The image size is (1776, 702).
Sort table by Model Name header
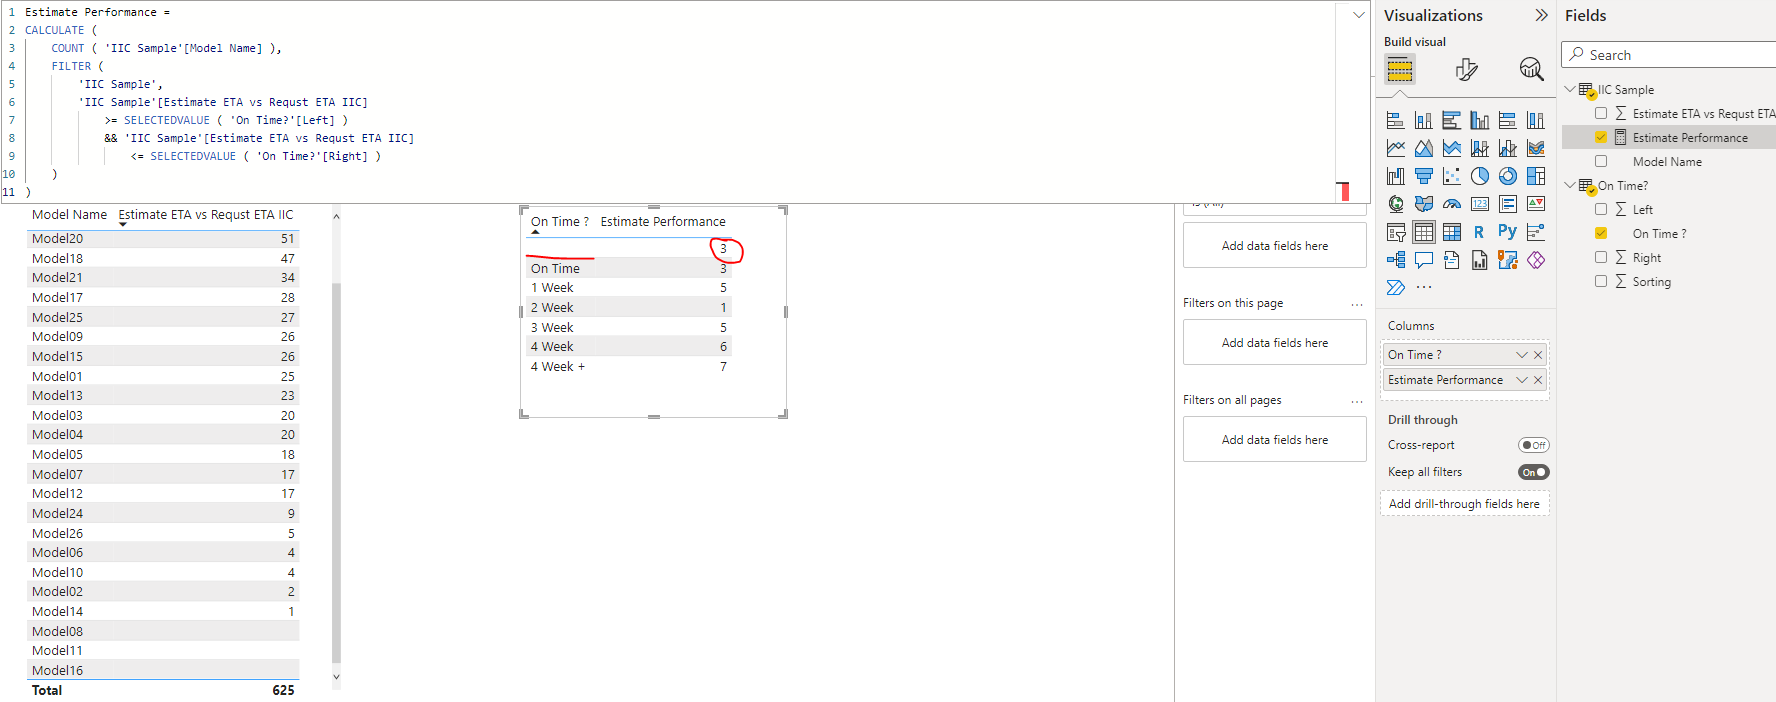pyautogui.click(x=69, y=215)
